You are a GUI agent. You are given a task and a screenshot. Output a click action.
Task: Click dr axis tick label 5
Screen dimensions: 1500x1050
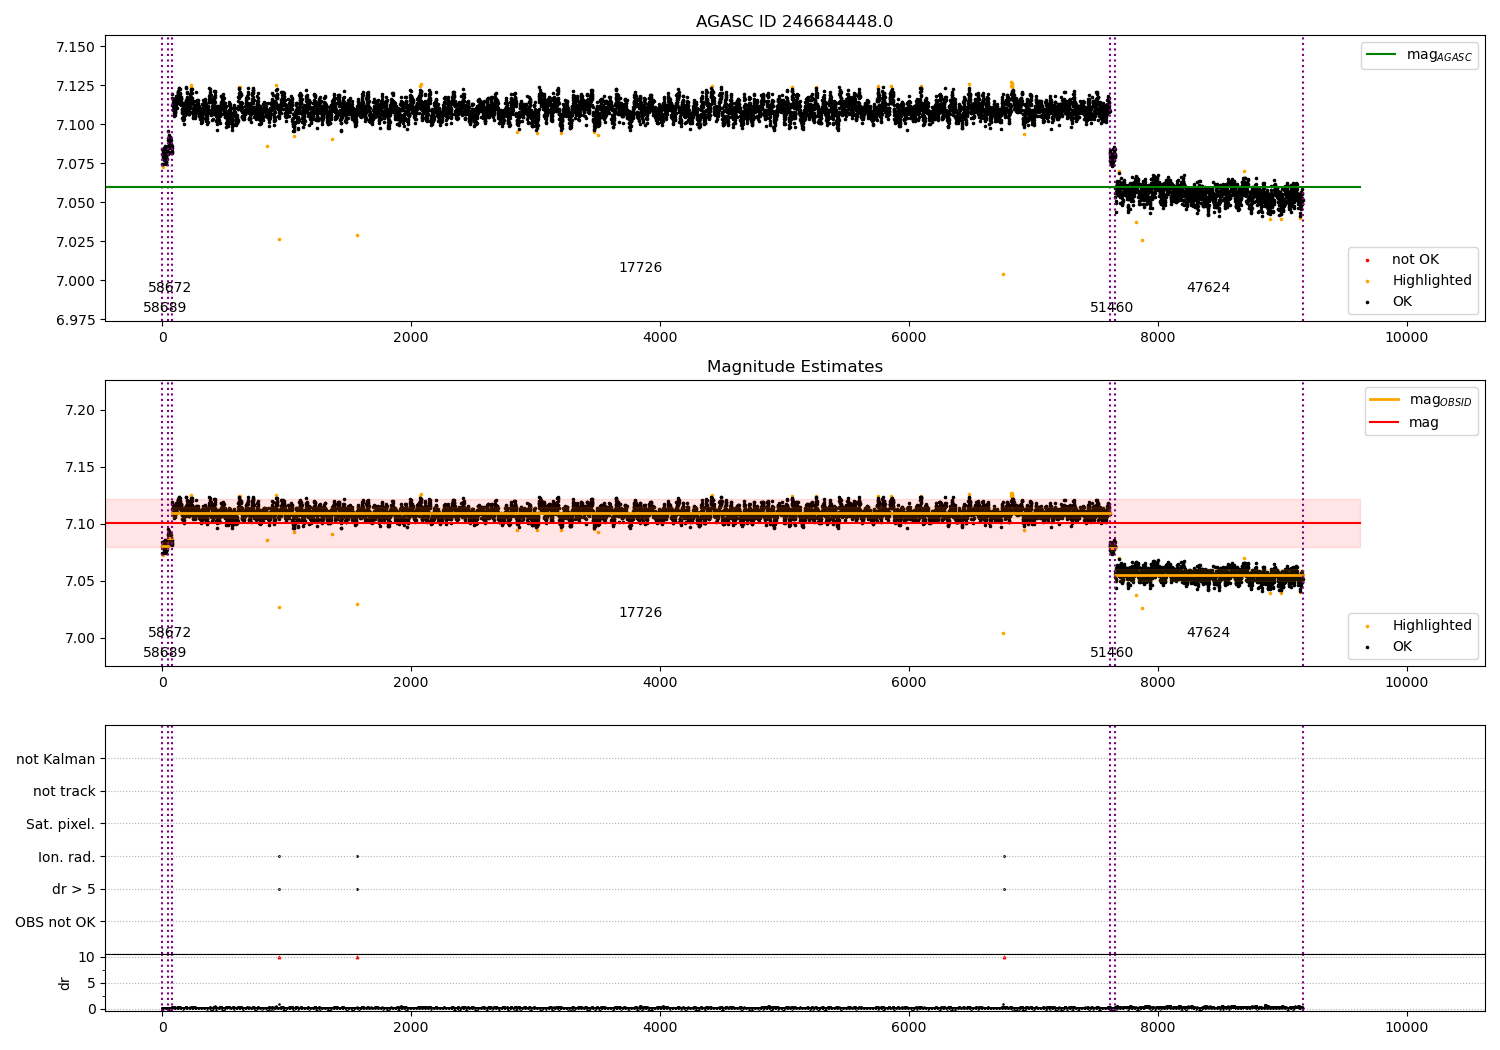pyautogui.click(x=92, y=984)
